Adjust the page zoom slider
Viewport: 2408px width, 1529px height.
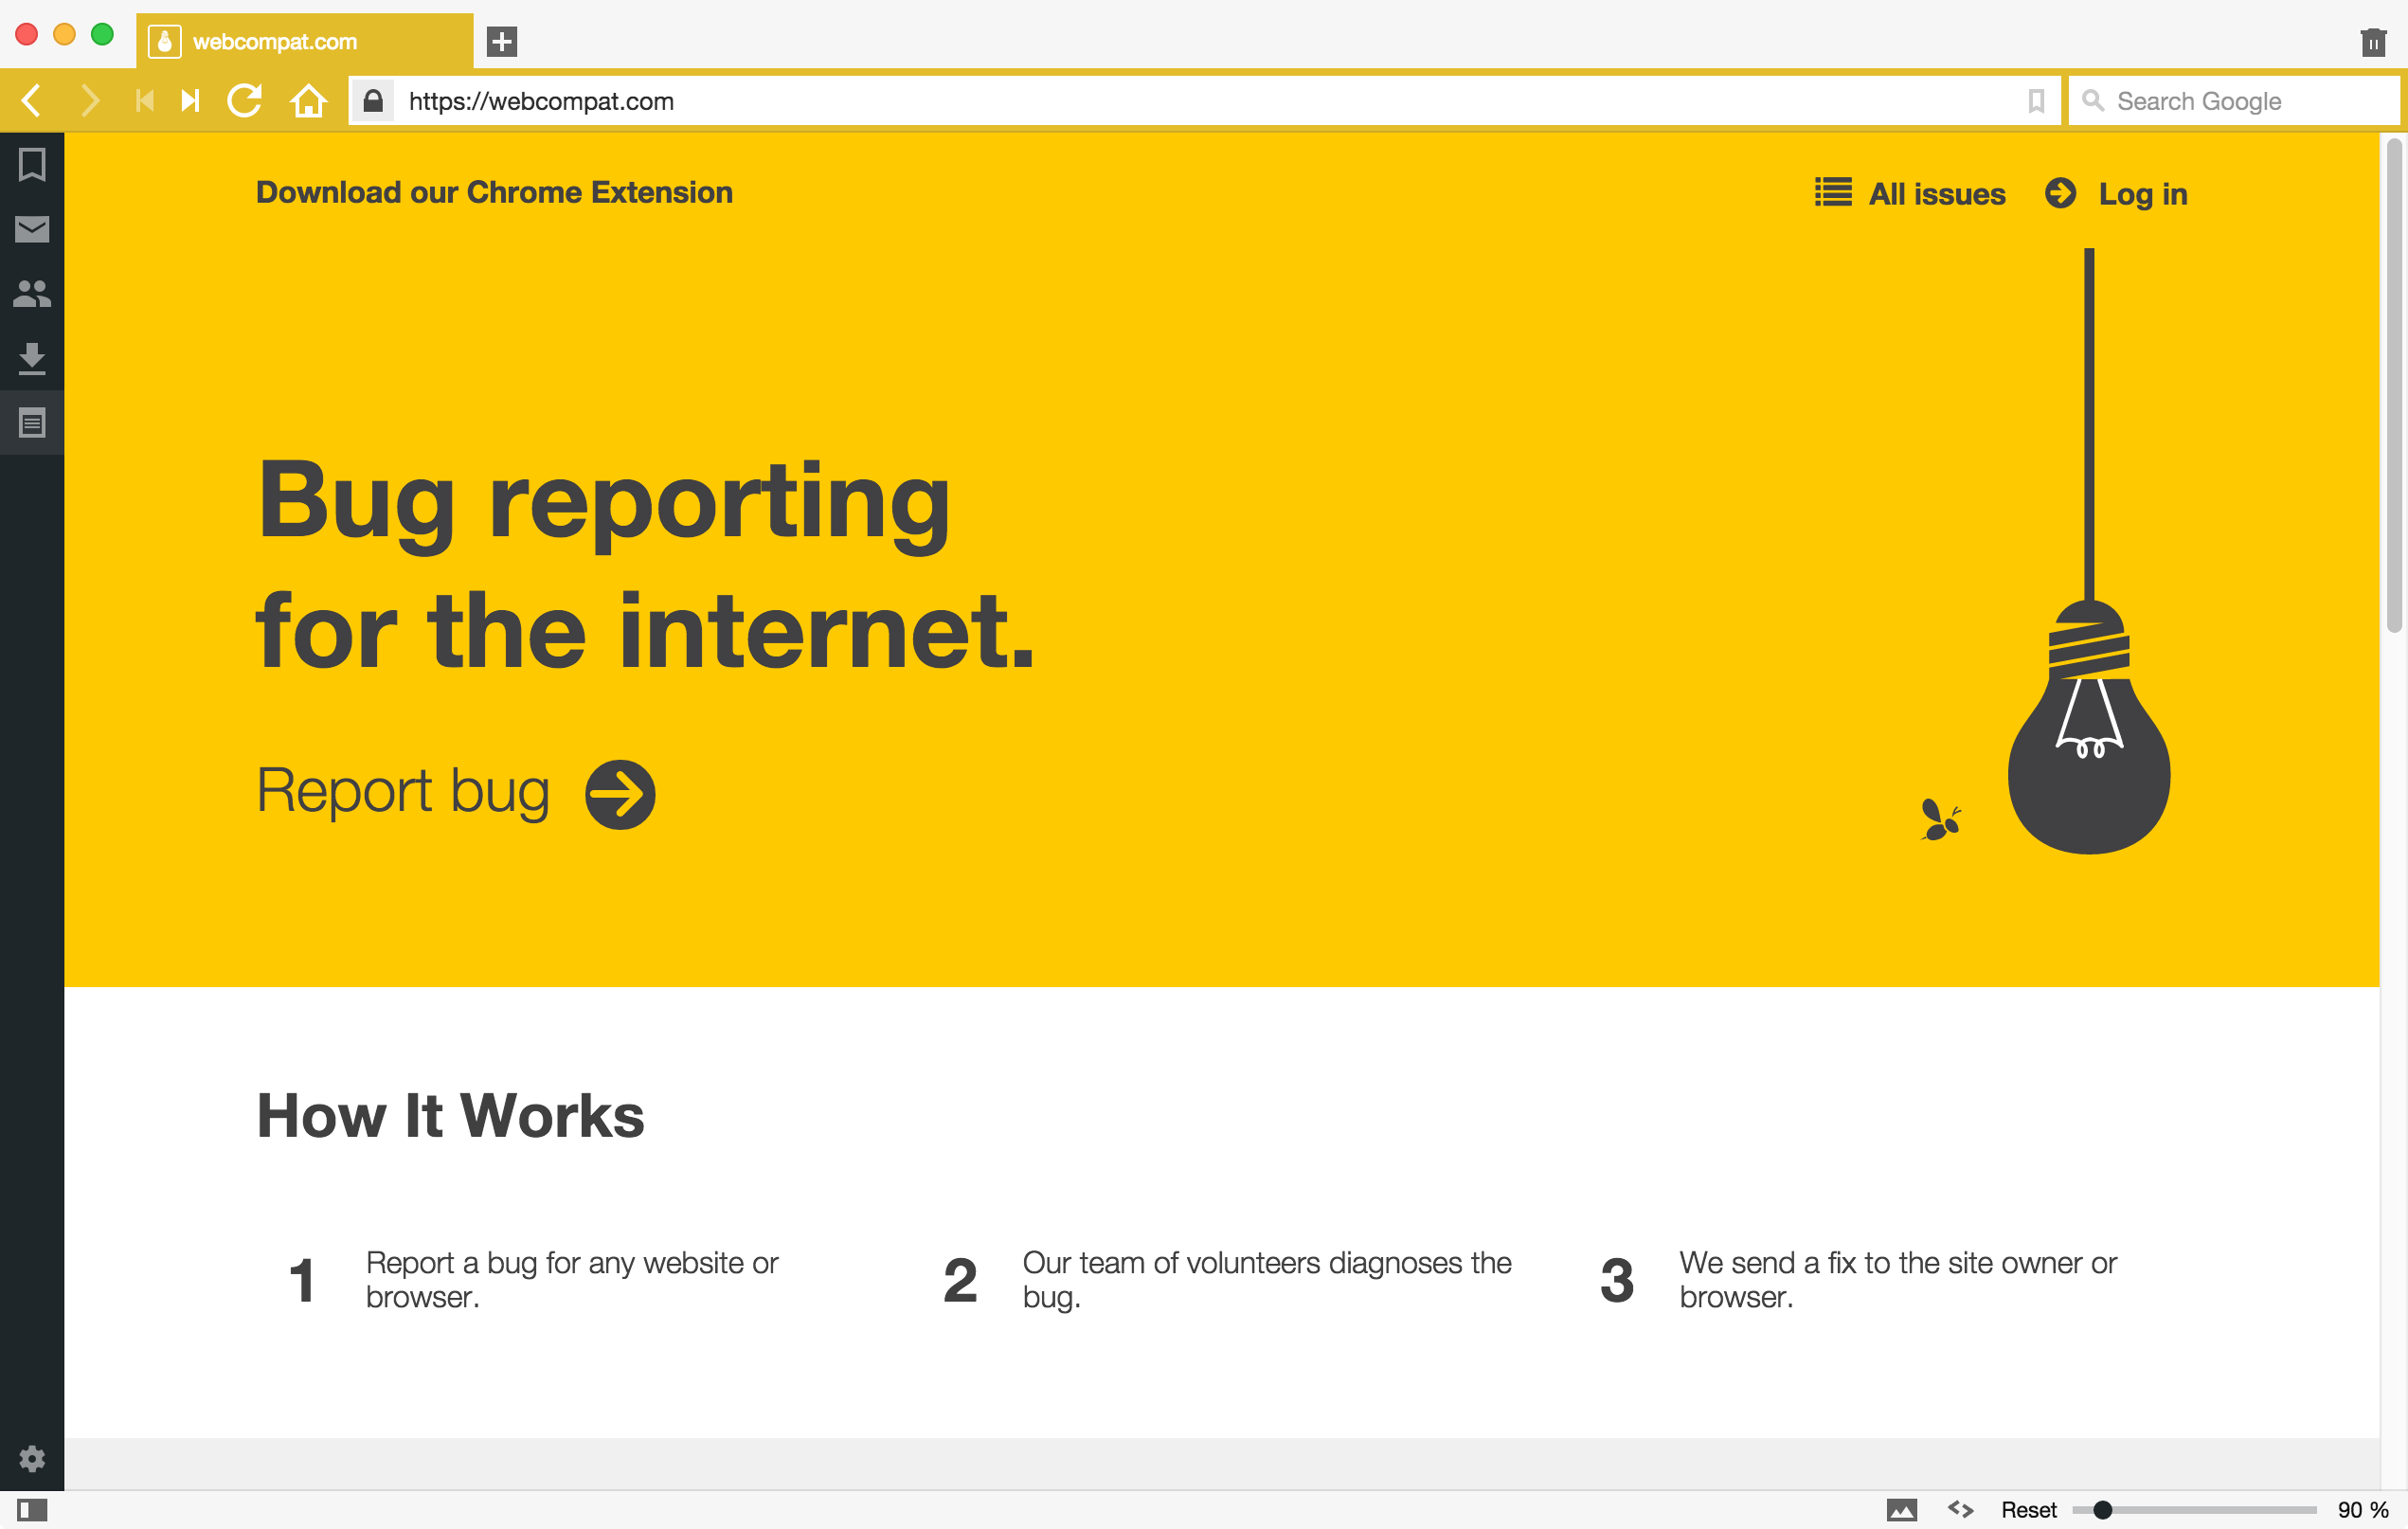[x=2102, y=1509]
